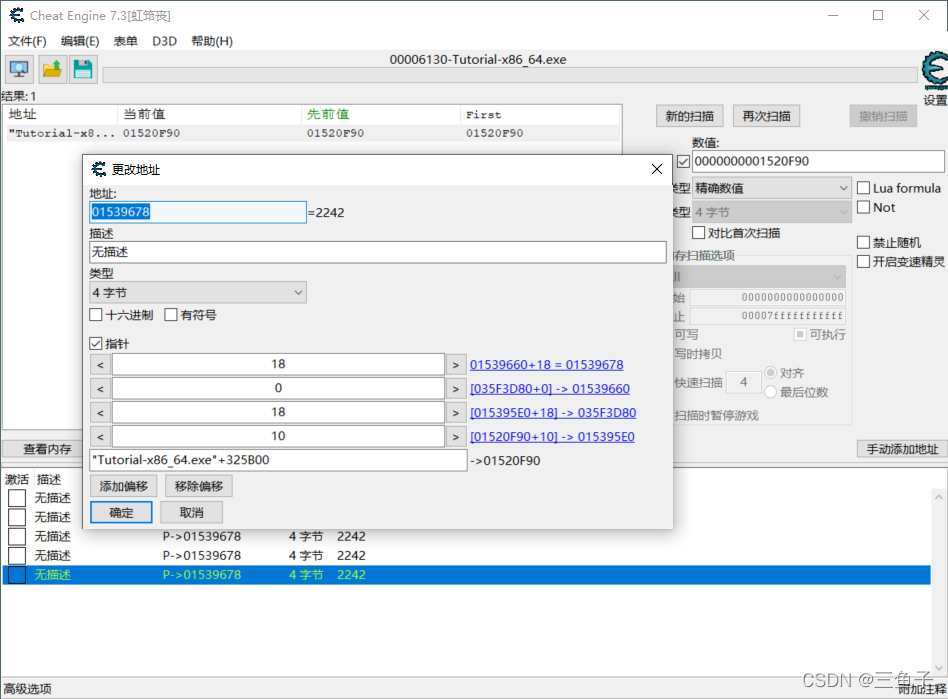The image size is (948, 699).
Task: Toggle the 有符号 signed checkbox
Action: 171,315
